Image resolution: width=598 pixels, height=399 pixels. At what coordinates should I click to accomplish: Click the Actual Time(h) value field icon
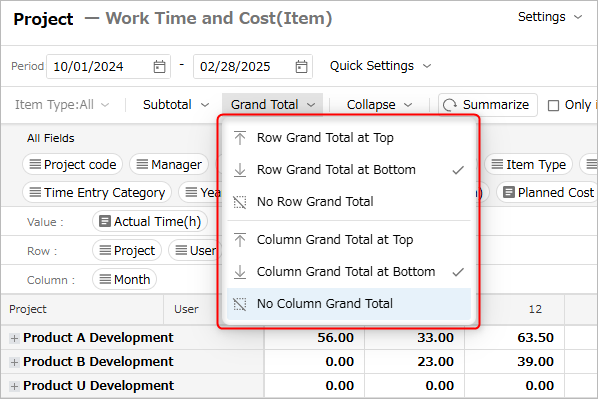pos(105,221)
